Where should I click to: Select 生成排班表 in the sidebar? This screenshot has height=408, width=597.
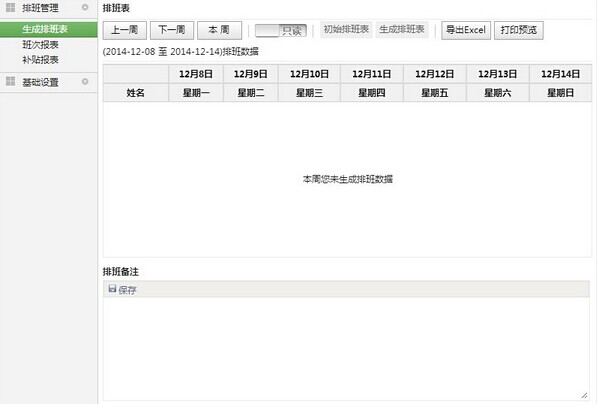coord(49,29)
